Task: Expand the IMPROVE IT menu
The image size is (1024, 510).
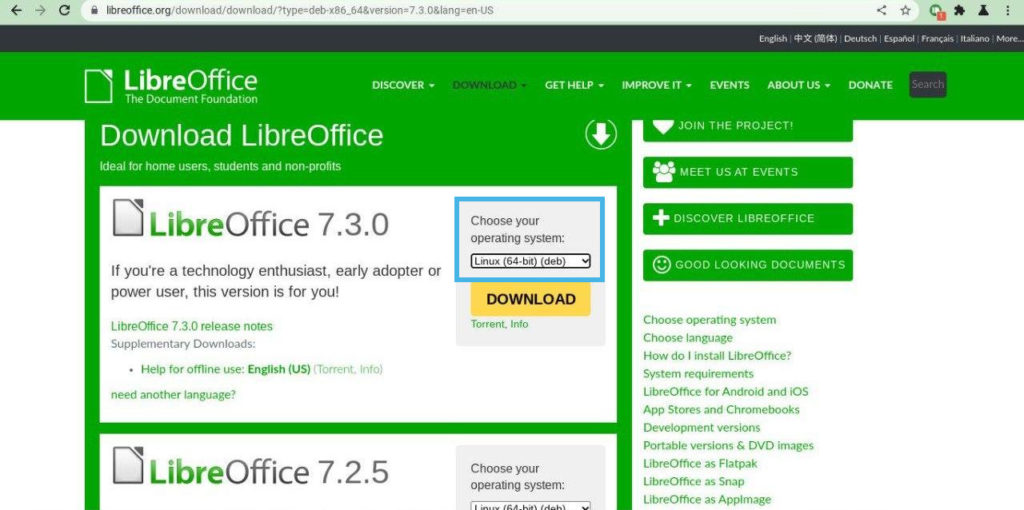Action: 656,85
